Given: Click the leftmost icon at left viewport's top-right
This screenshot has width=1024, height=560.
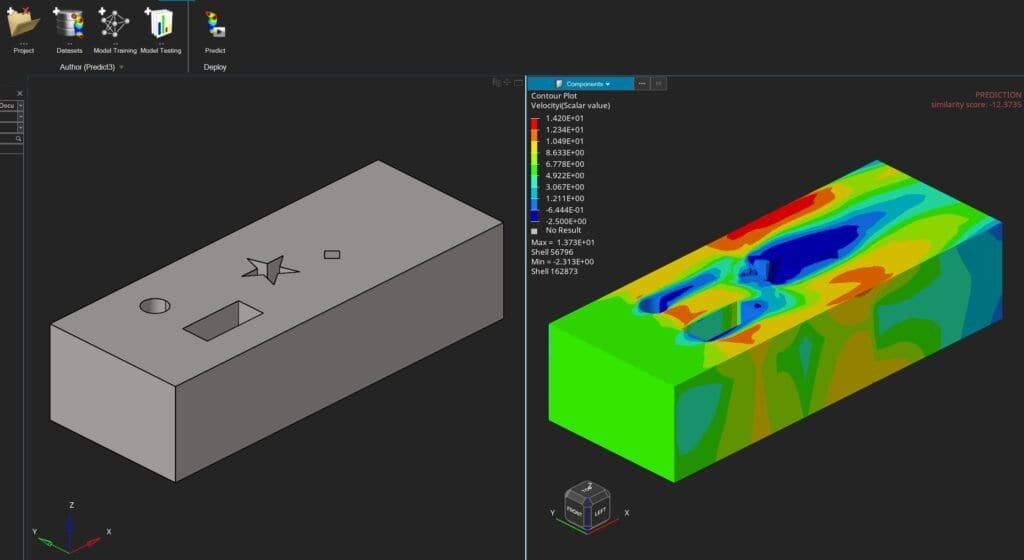Looking at the screenshot, I should 496,82.
